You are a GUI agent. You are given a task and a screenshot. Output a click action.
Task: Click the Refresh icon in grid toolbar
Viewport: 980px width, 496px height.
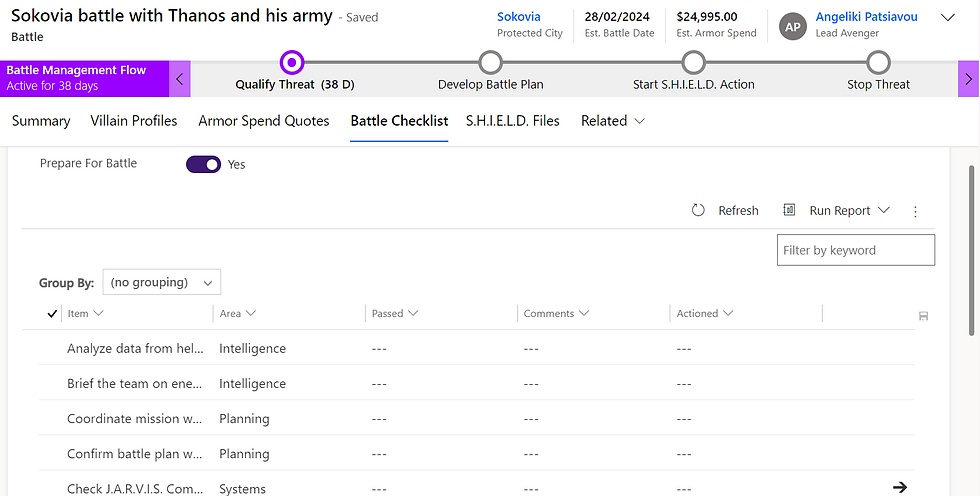[698, 211]
